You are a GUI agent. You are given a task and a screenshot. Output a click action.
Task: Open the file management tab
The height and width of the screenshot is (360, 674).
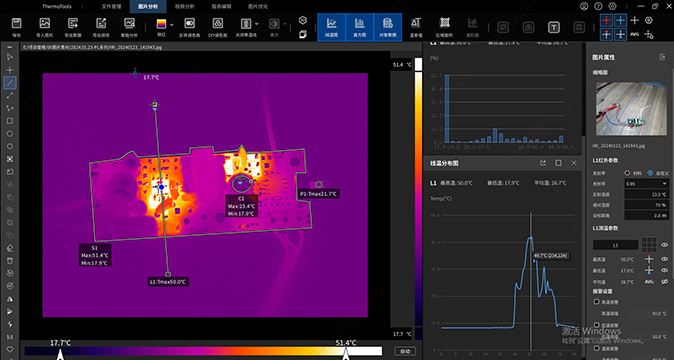coord(111,6)
